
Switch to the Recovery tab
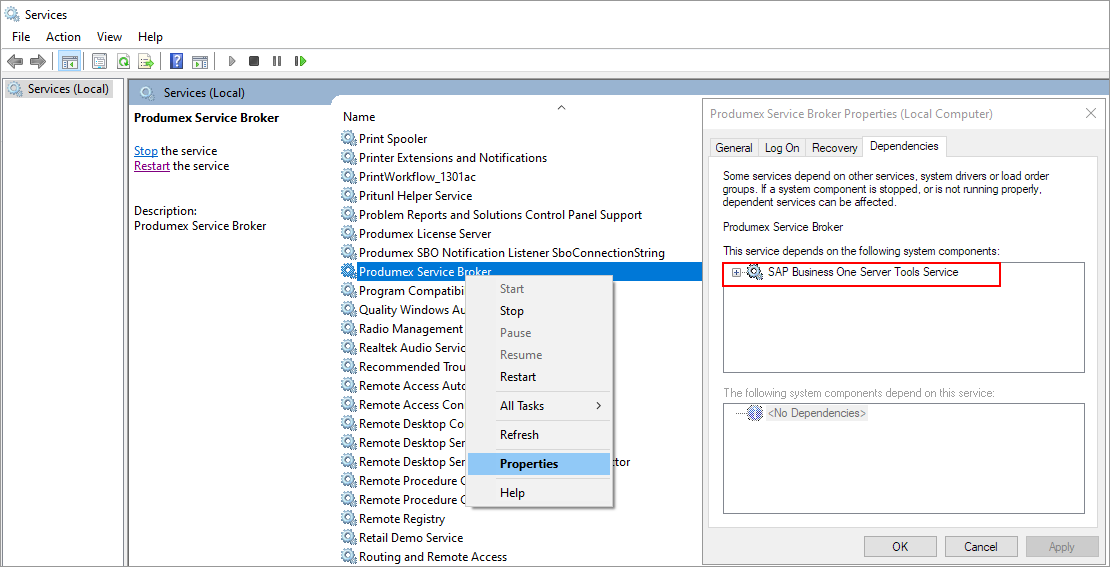(x=834, y=148)
